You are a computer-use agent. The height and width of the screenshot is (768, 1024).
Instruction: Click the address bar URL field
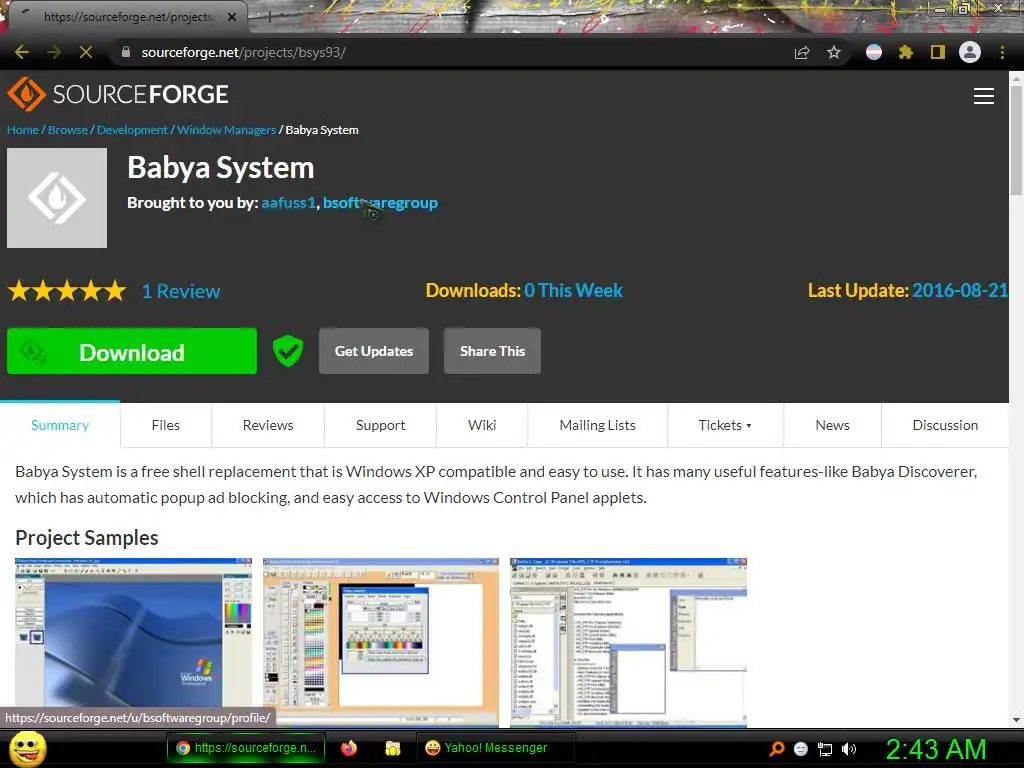click(x=451, y=52)
